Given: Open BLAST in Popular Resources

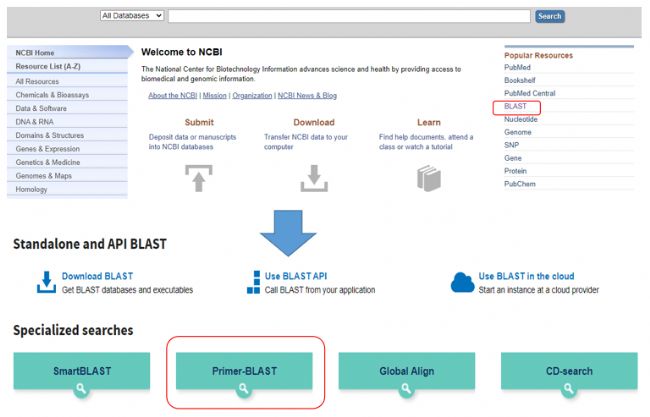Looking at the screenshot, I should click(515, 106).
